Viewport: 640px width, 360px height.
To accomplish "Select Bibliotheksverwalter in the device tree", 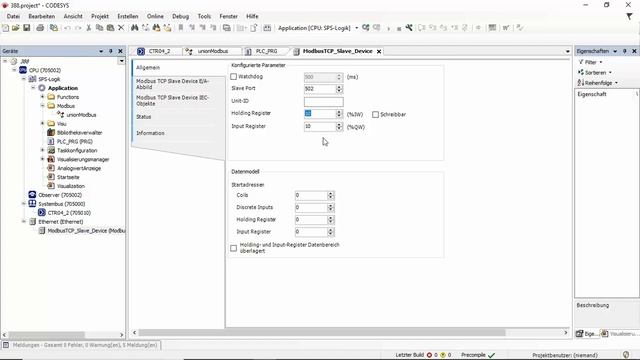I will [x=79, y=133].
